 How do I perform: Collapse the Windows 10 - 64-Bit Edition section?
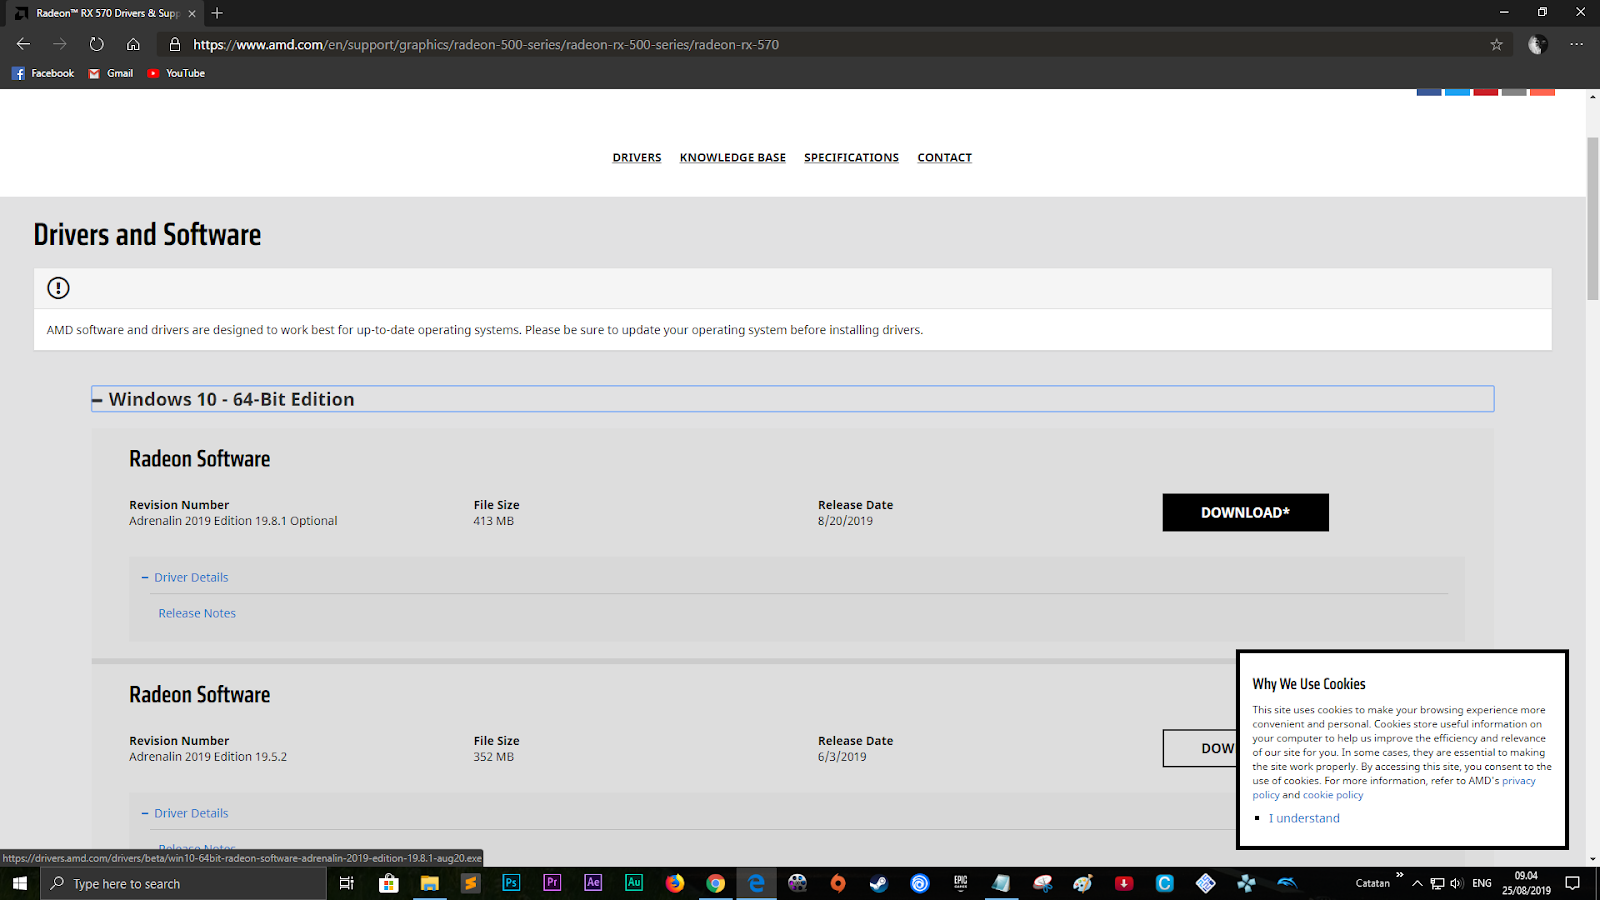(792, 399)
